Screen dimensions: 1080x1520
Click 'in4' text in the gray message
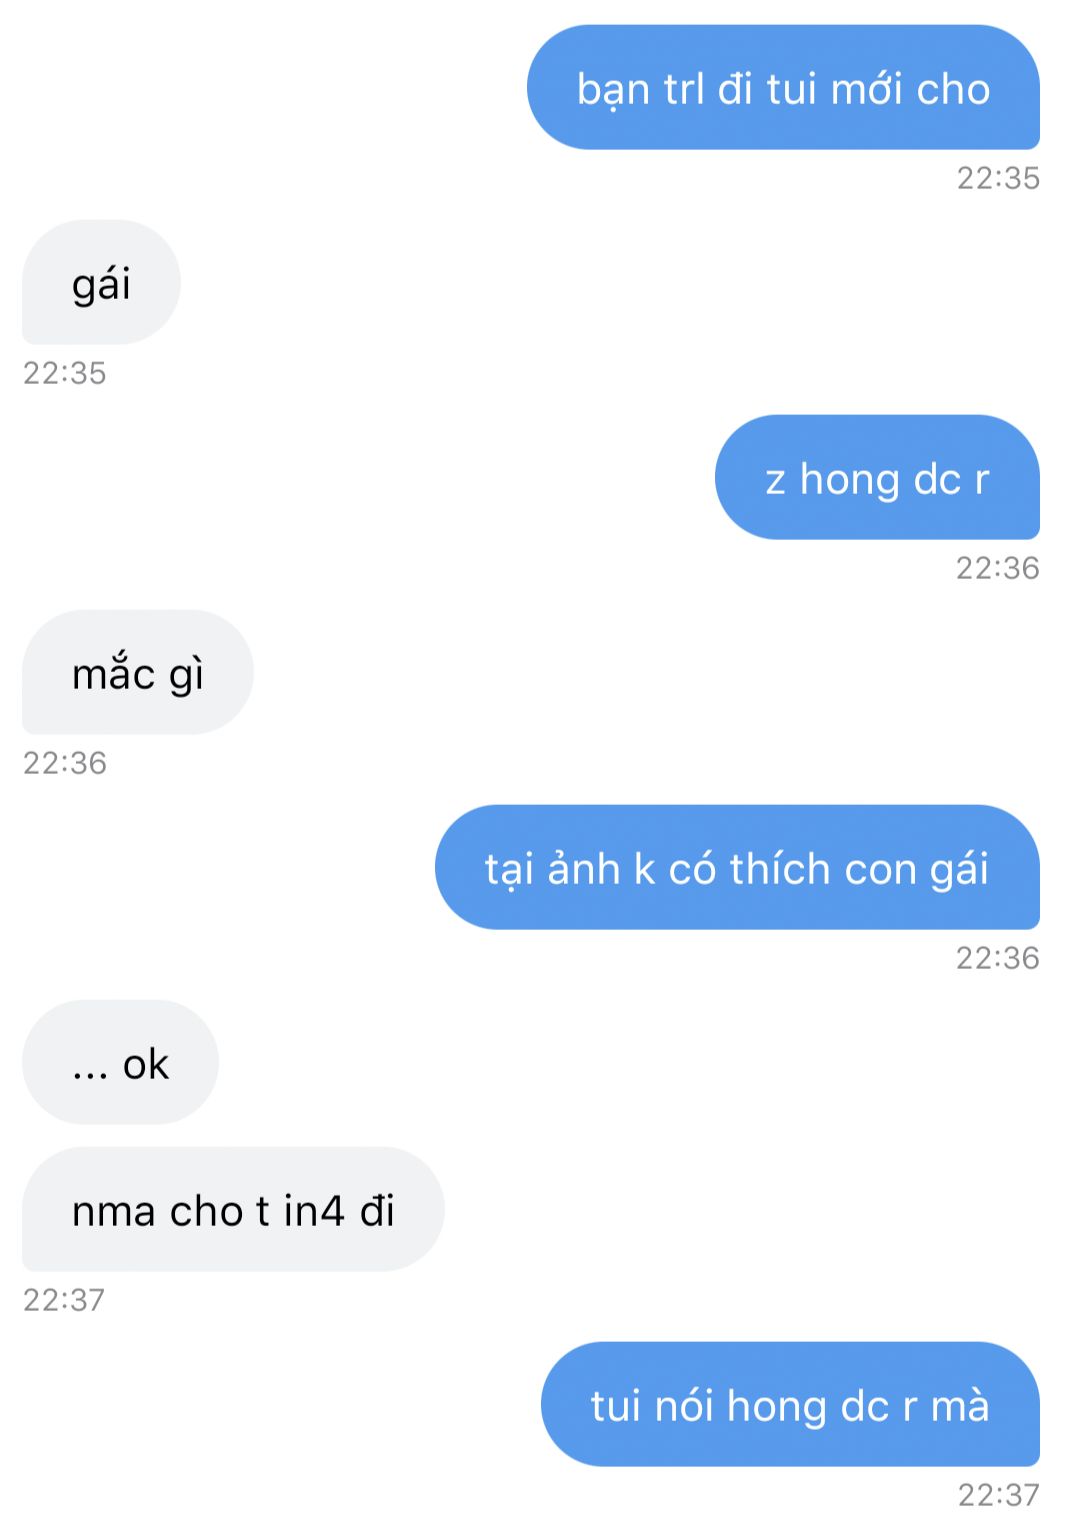[x=314, y=1211]
